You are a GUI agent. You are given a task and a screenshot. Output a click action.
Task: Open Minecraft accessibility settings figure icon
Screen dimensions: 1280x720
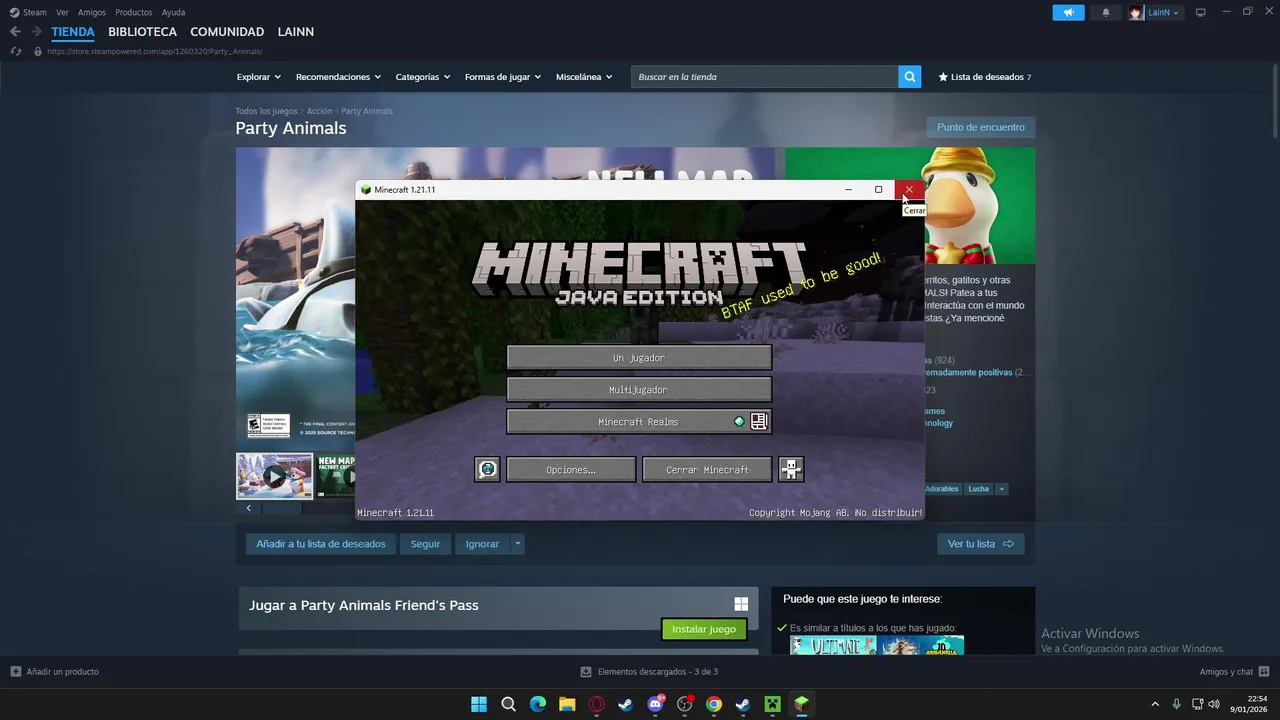tap(791, 469)
